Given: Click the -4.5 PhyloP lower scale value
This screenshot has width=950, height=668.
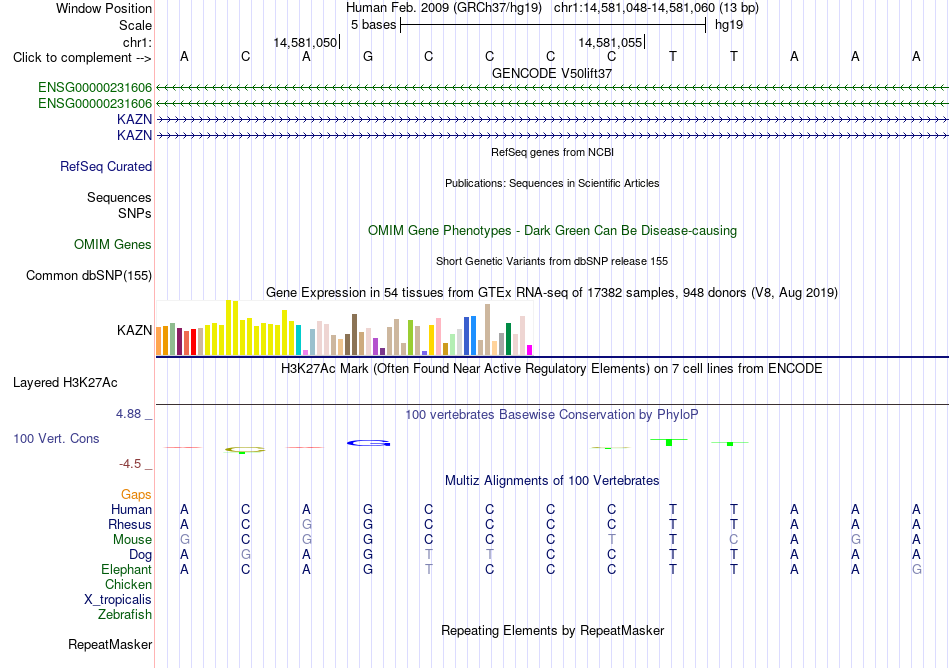Looking at the screenshot, I should click(x=130, y=464).
